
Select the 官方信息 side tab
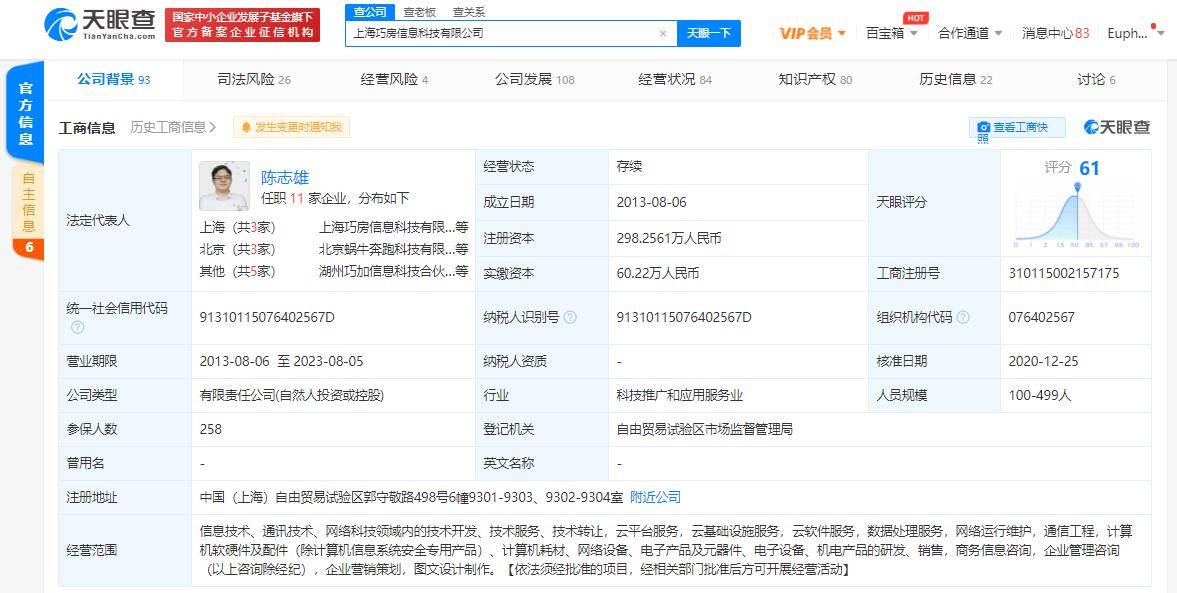[26, 113]
